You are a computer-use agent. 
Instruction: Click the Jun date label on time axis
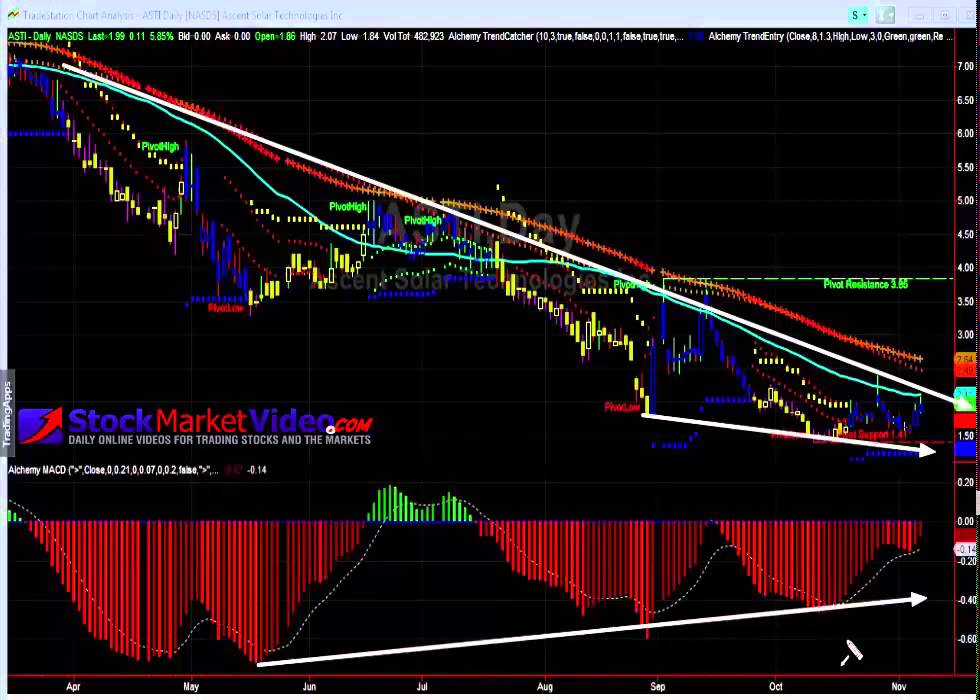coord(309,686)
